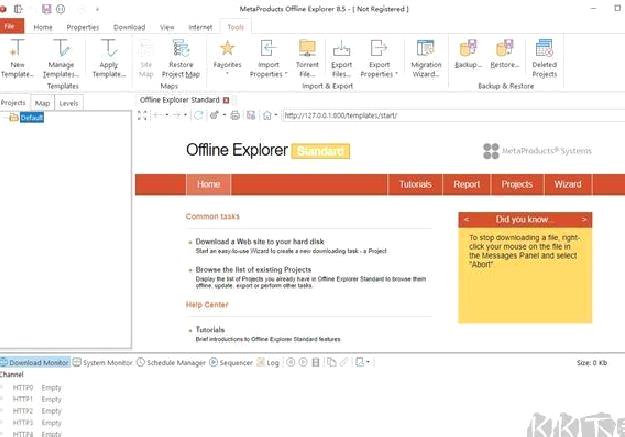Switch to the Download Monitor tab
The image size is (625, 437).
(x=35, y=362)
